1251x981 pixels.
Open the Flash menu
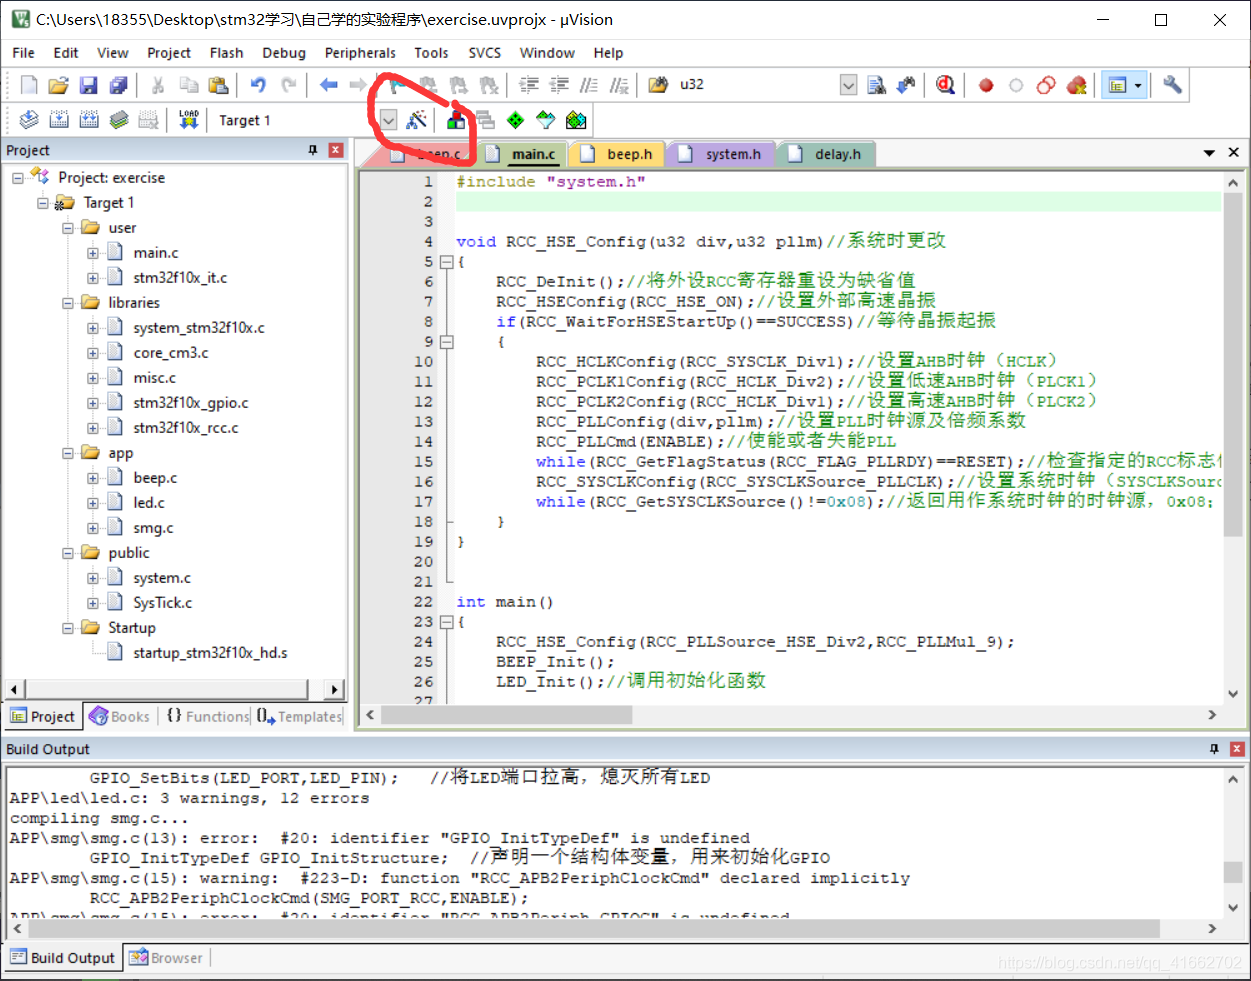coord(226,53)
